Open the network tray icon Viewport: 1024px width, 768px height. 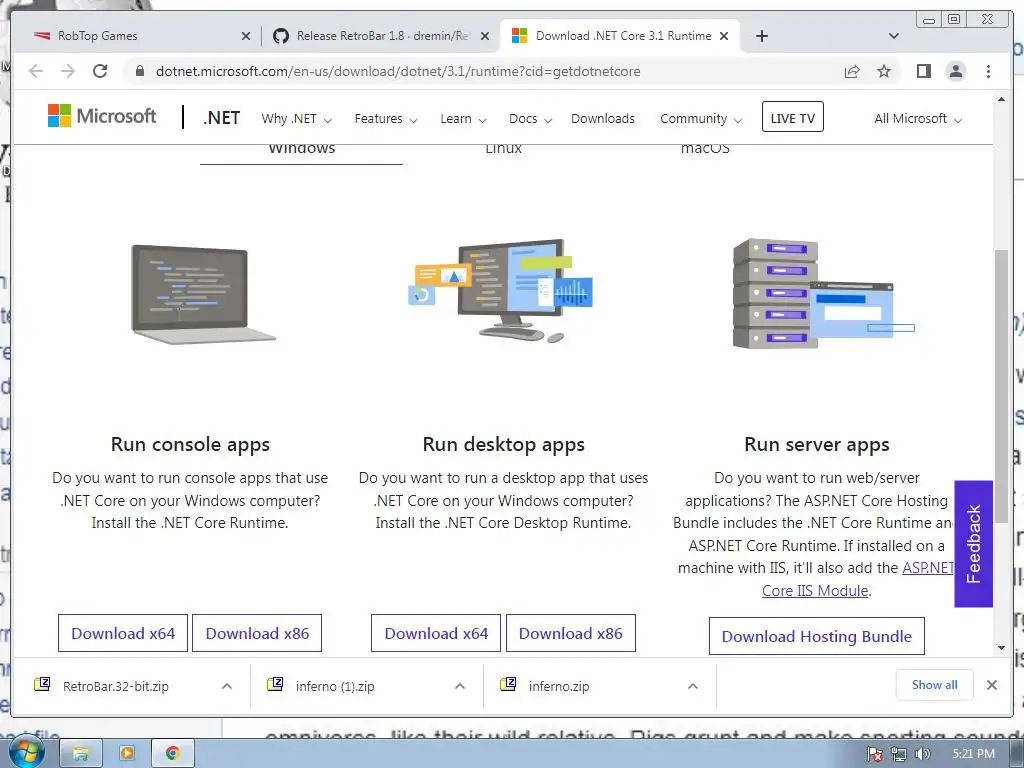[899, 755]
